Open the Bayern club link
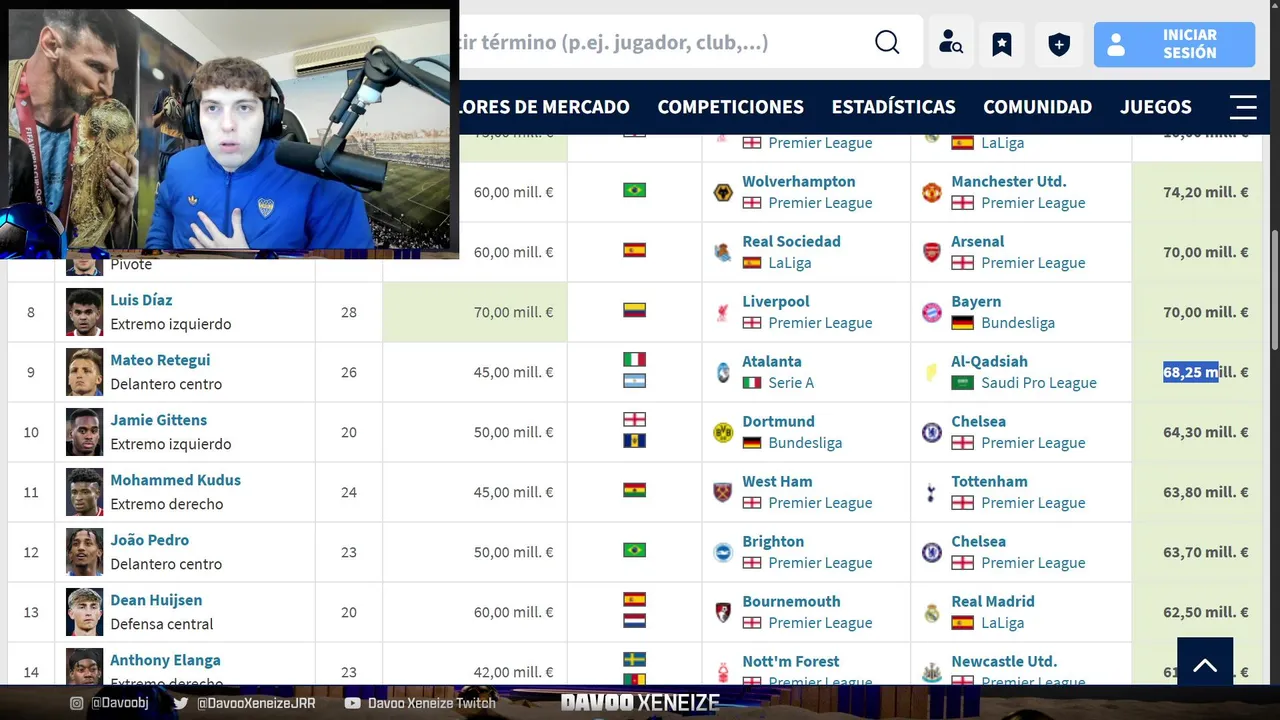 tap(976, 301)
